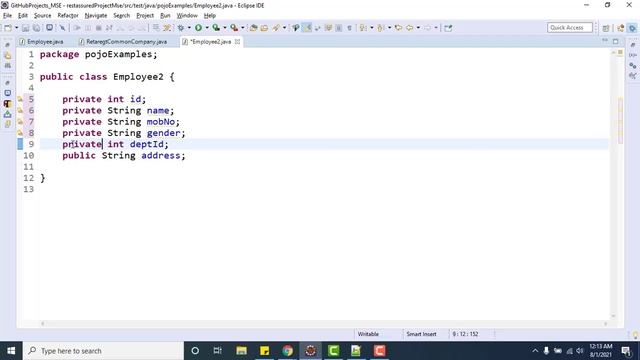Open File Explorer from the taskbar
Screen dimensions: 640x360
point(241,351)
